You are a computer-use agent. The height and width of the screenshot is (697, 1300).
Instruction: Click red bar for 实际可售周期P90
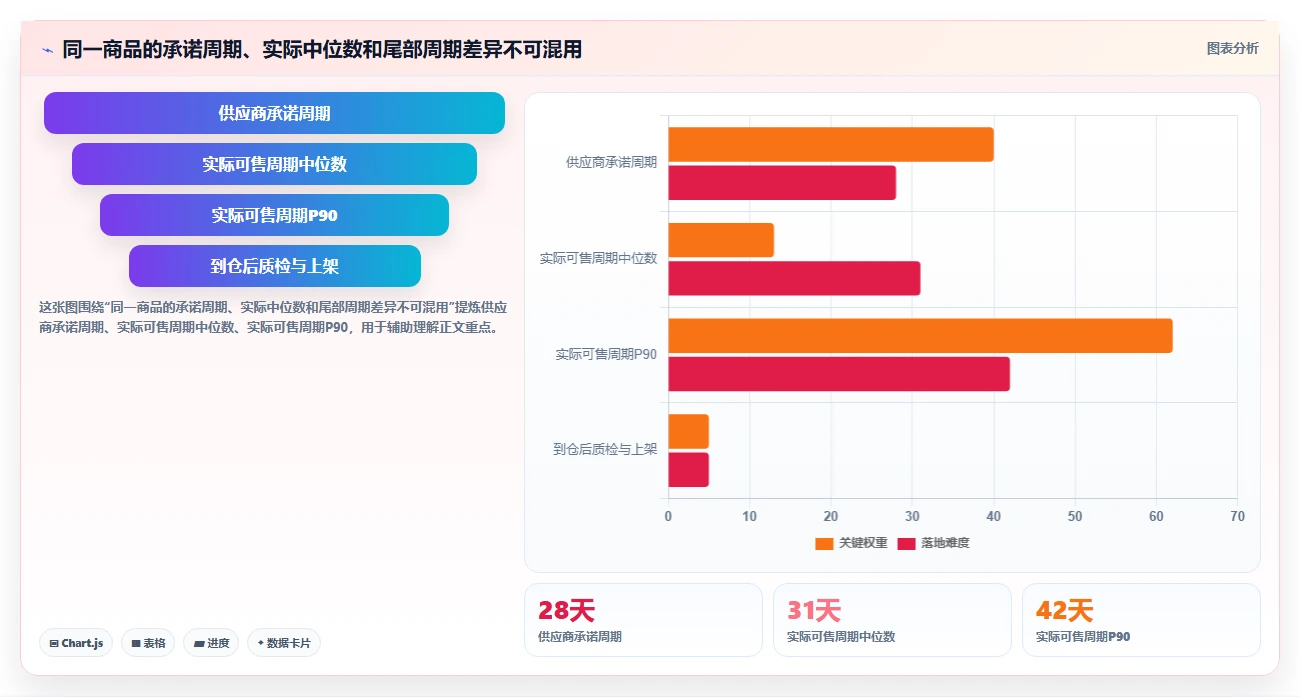839,374
